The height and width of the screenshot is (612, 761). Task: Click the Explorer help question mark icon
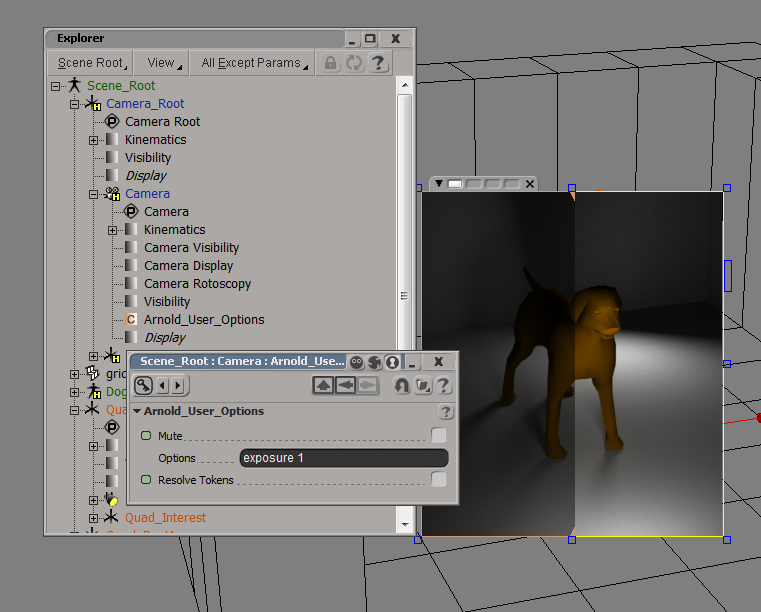click(378, 63)
